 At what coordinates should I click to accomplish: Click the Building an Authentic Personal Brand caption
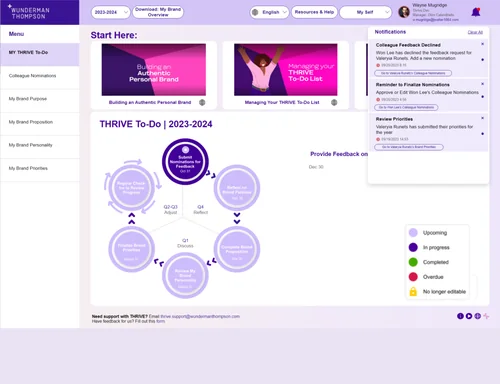point(150,102)
